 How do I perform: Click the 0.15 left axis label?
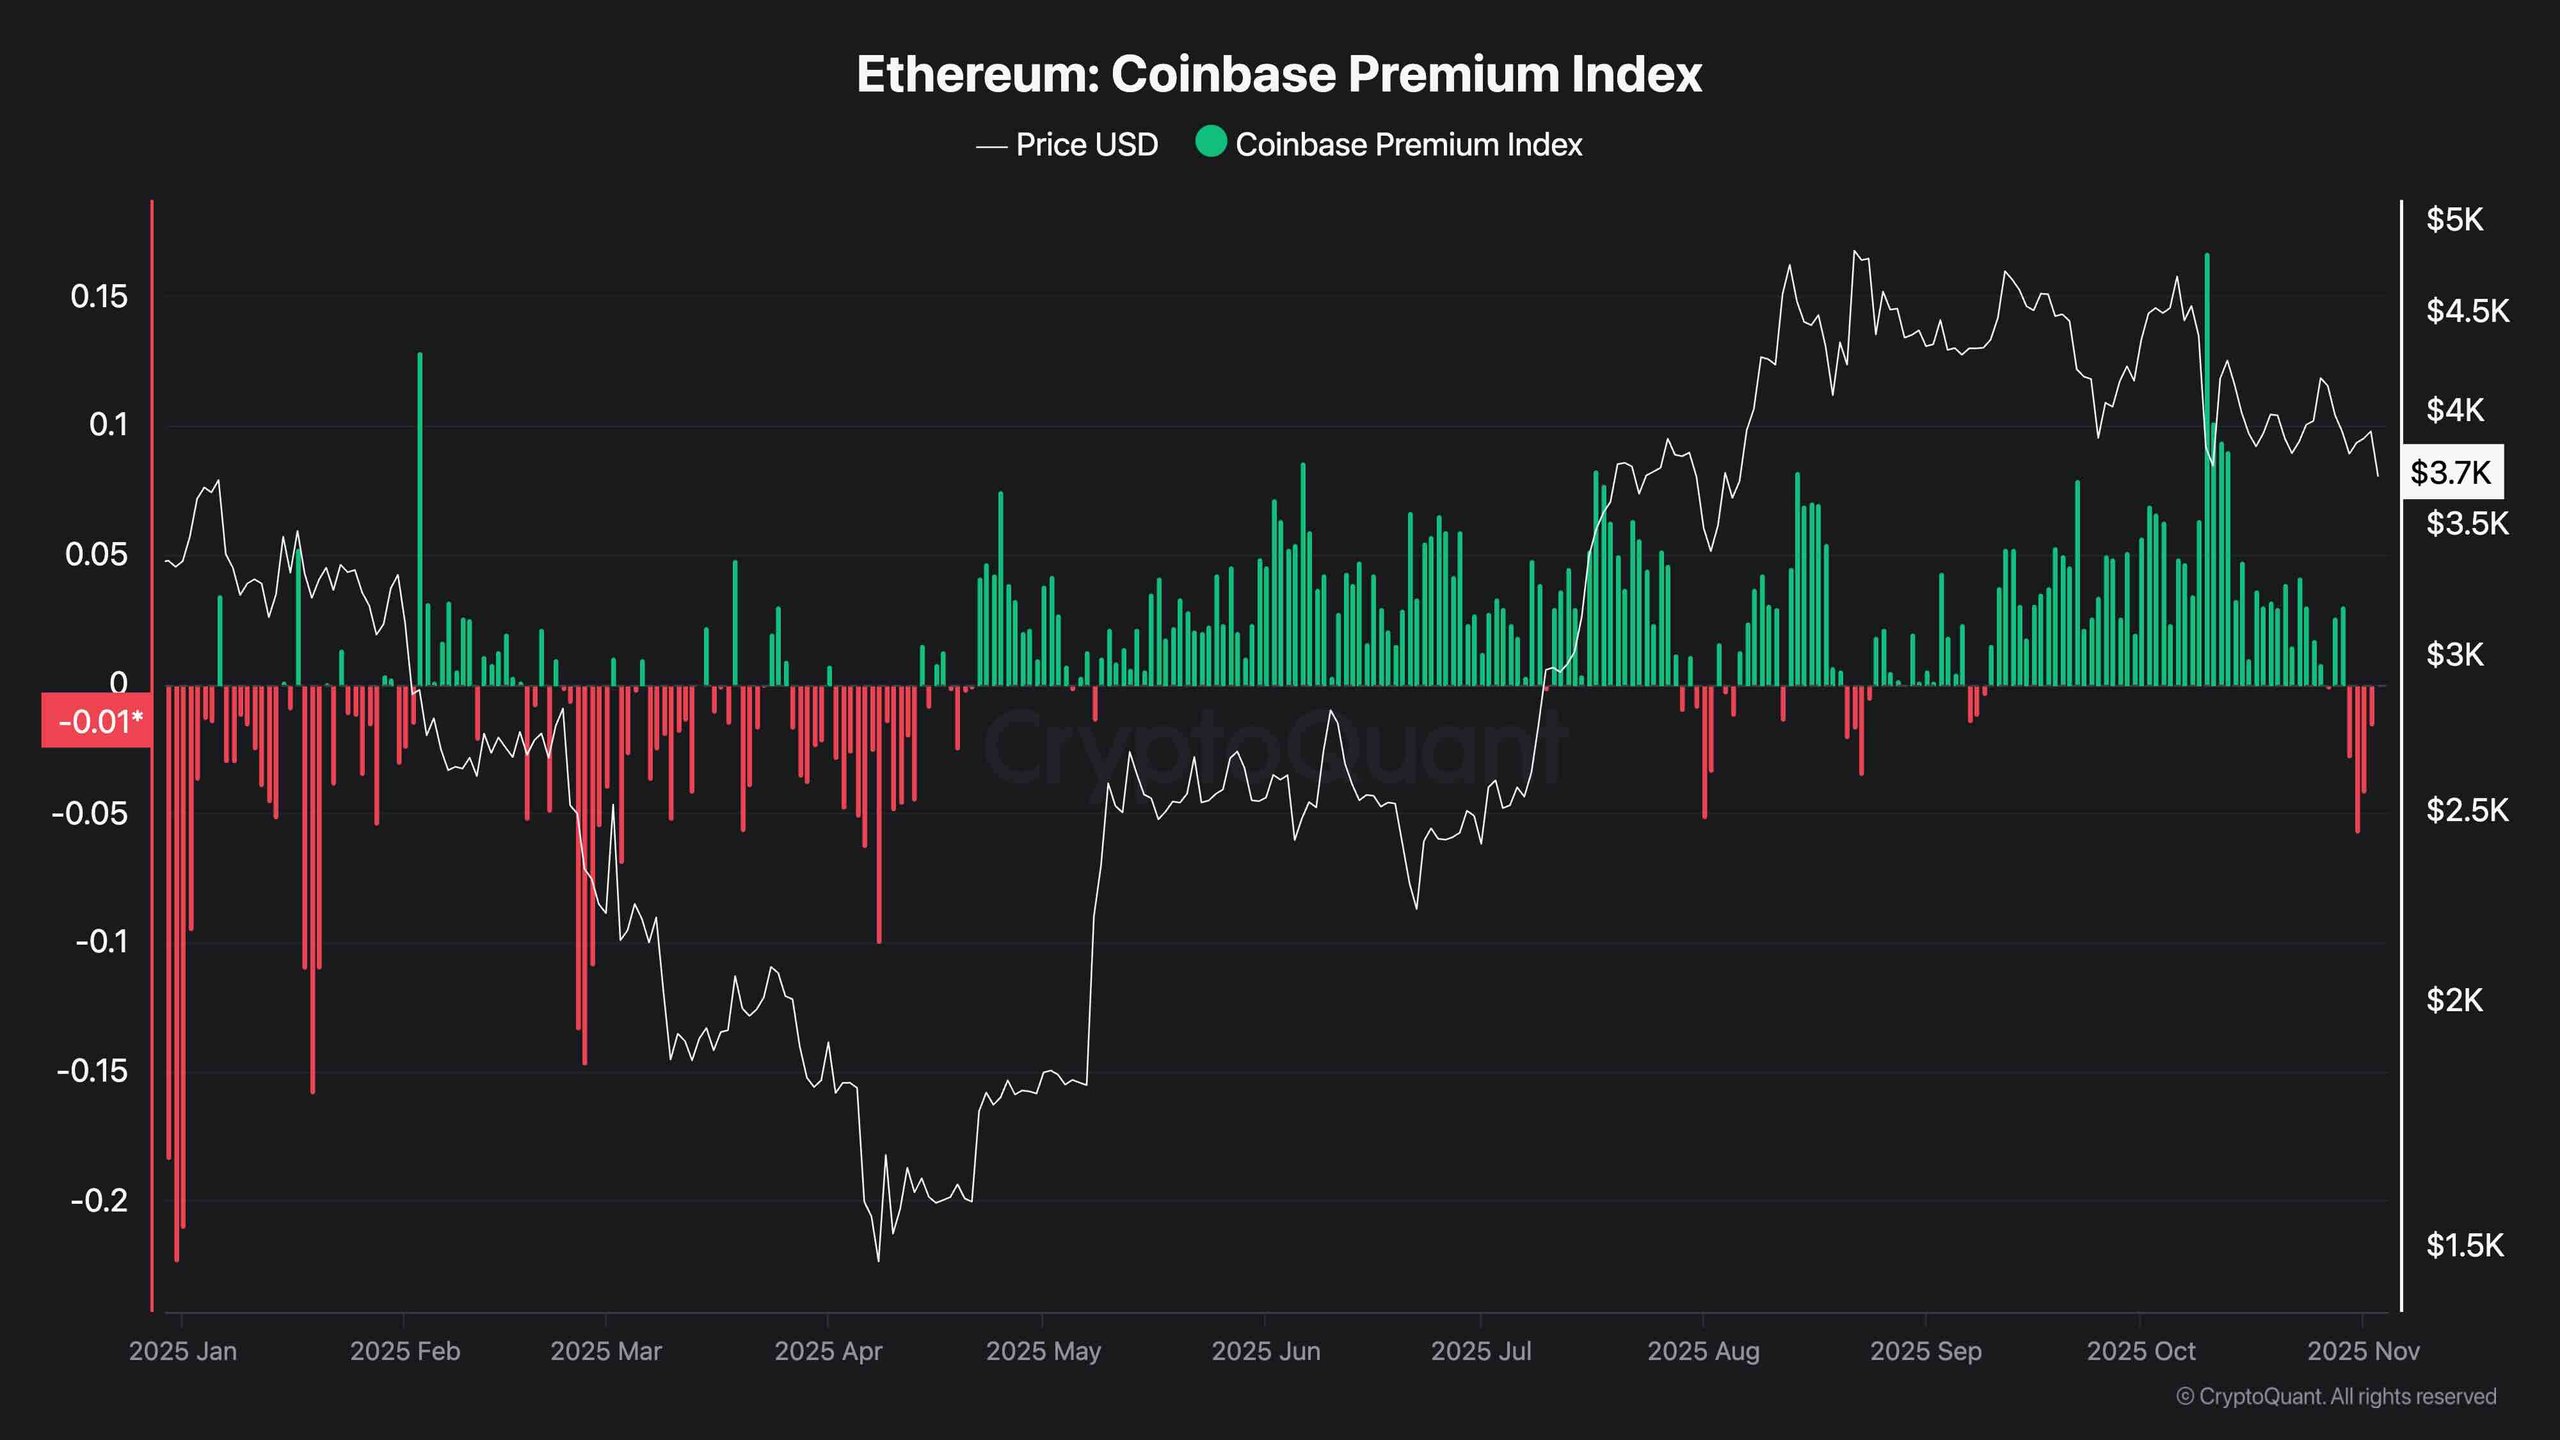99,296
